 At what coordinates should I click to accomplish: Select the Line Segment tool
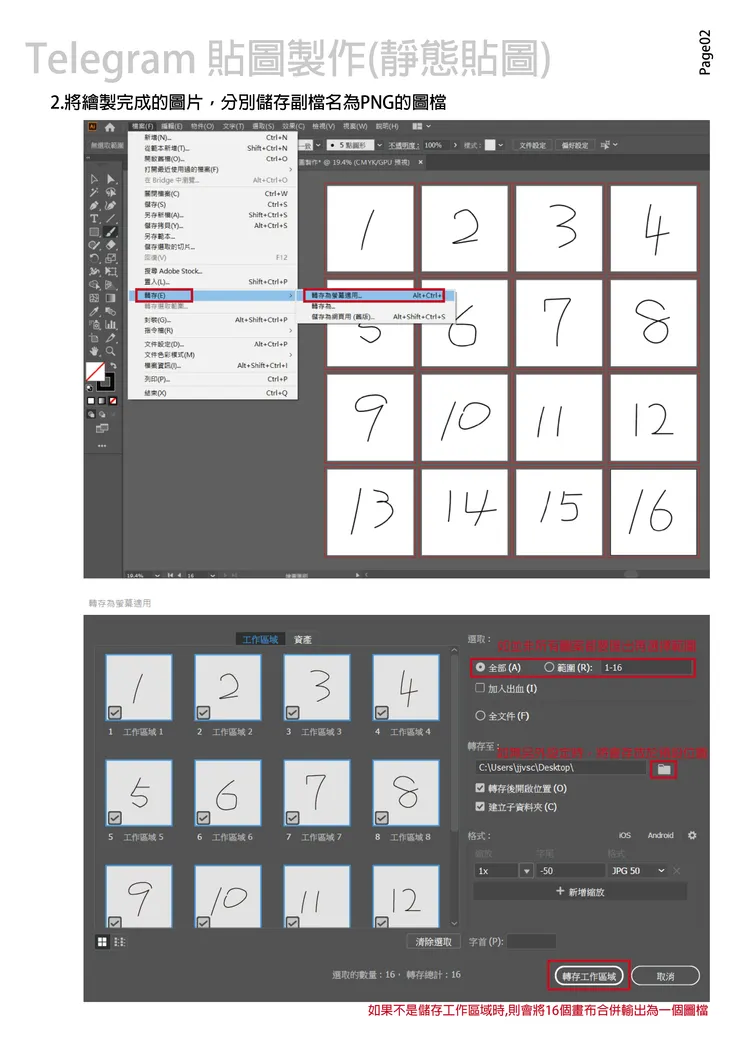(x=110, y=218)
